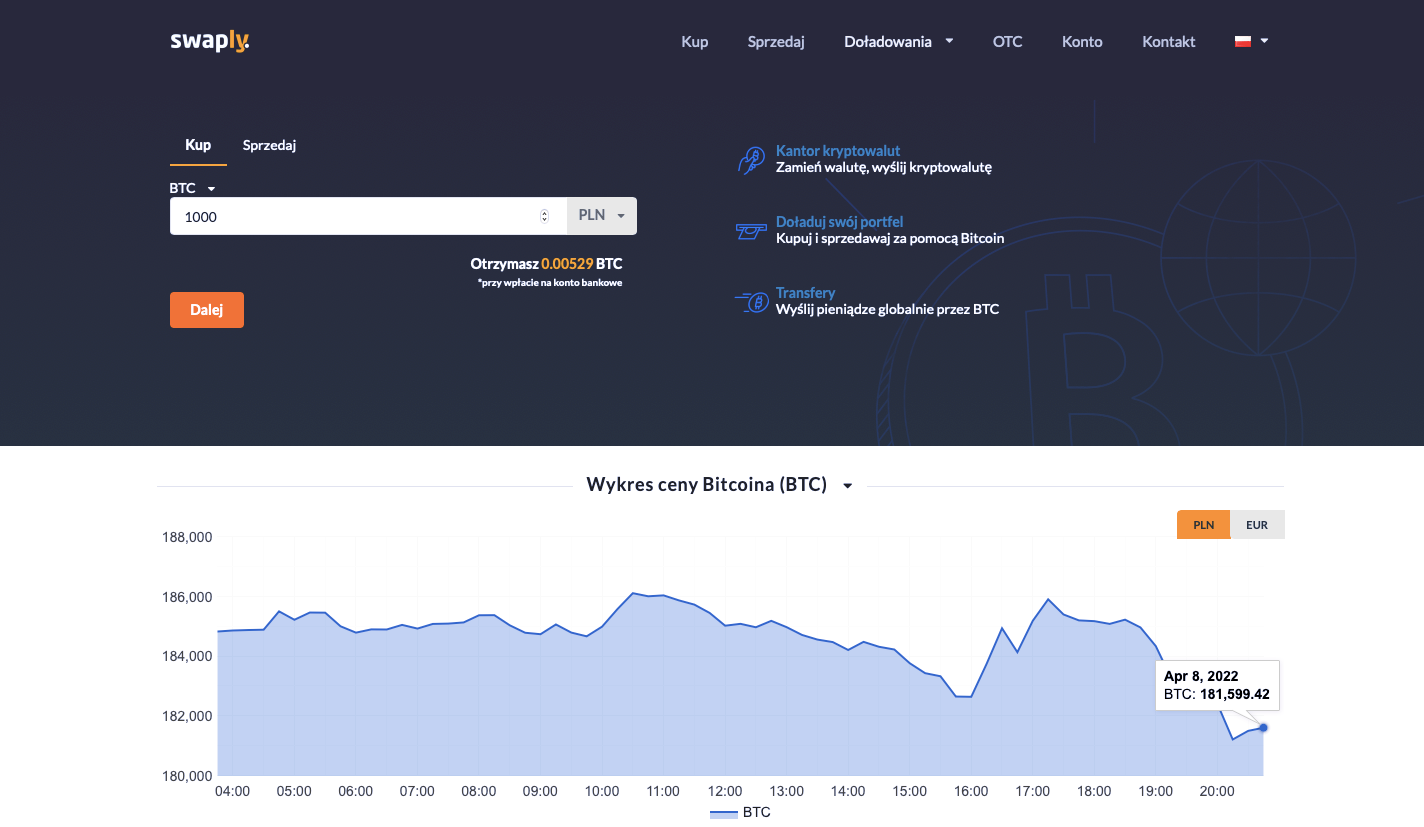Click the 1000 amount stepper control
This screenshot has height=827, width=1424.
(544, 215)
